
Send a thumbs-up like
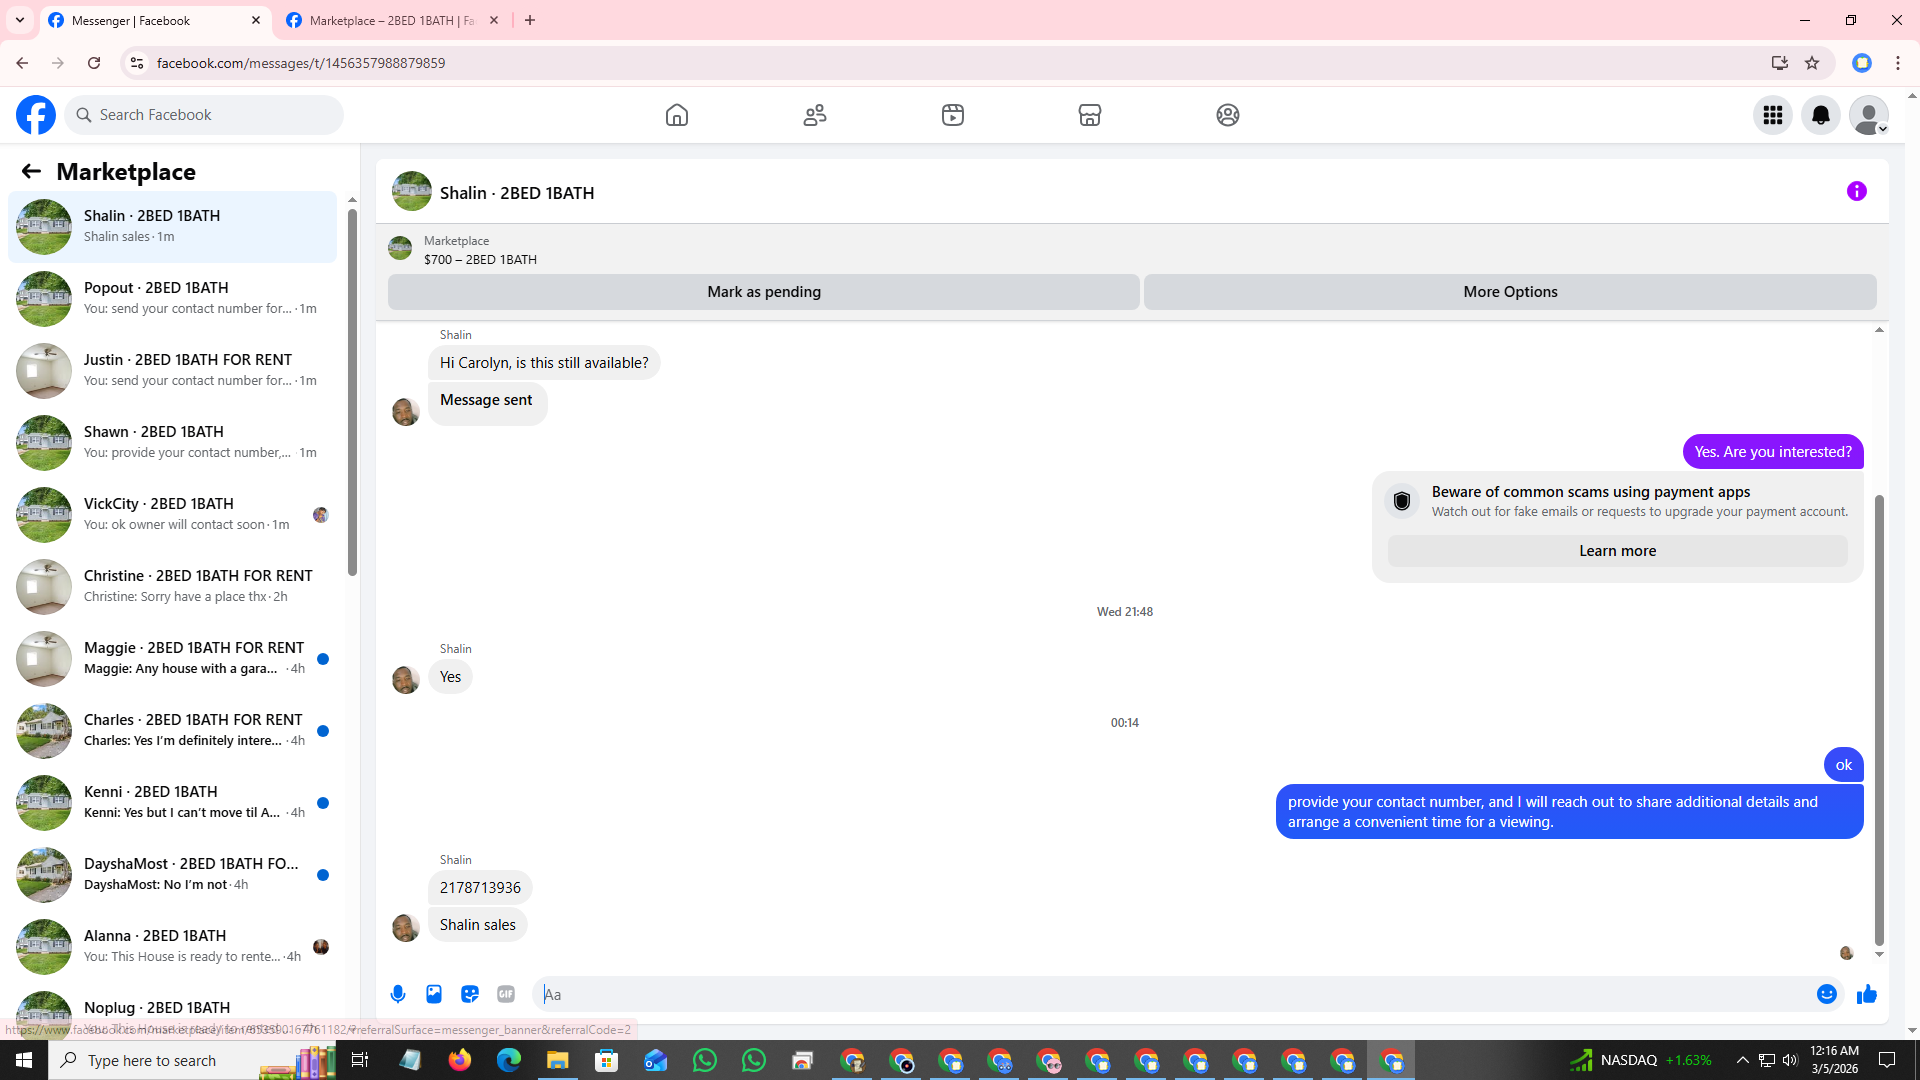click(1867, 994)
